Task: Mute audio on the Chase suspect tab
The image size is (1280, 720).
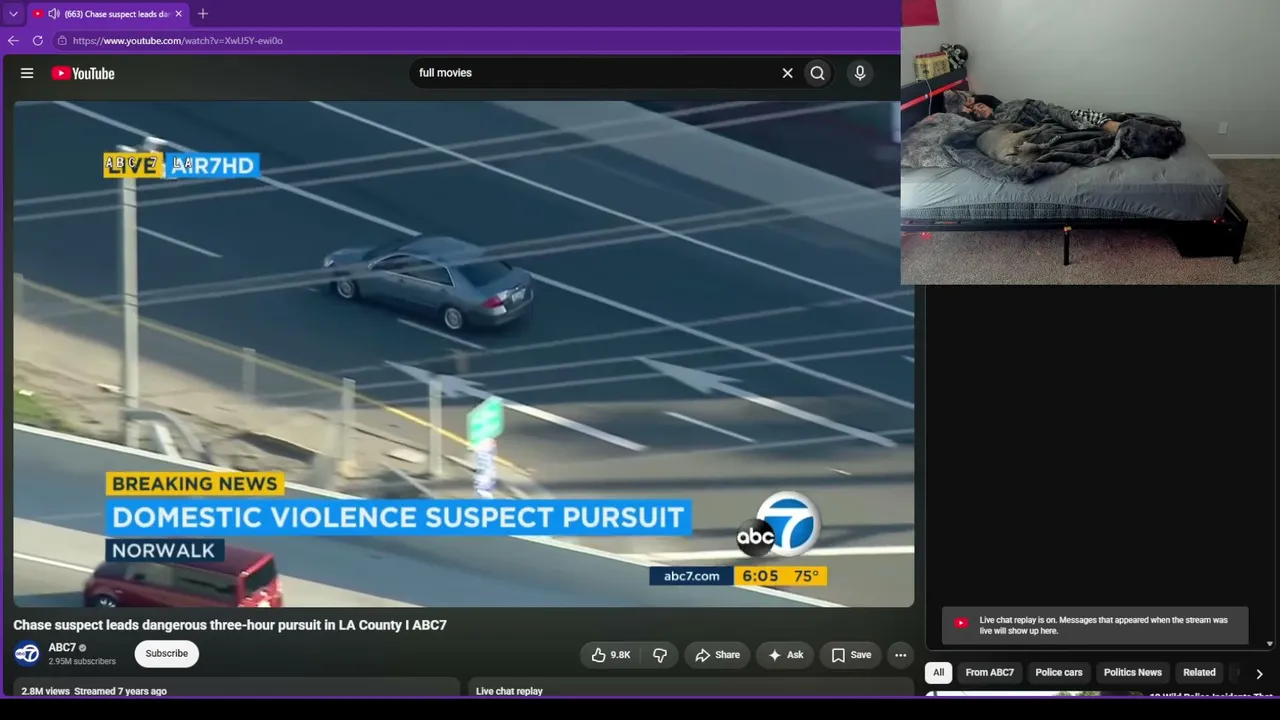Action: coord(54,14)
